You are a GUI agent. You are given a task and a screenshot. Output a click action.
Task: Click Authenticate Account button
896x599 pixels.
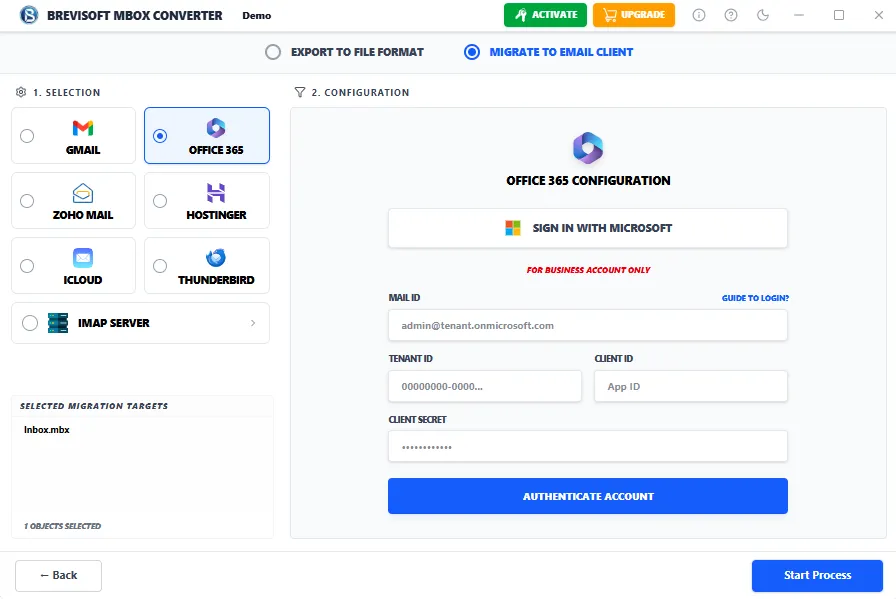click(x=588, y=496)
